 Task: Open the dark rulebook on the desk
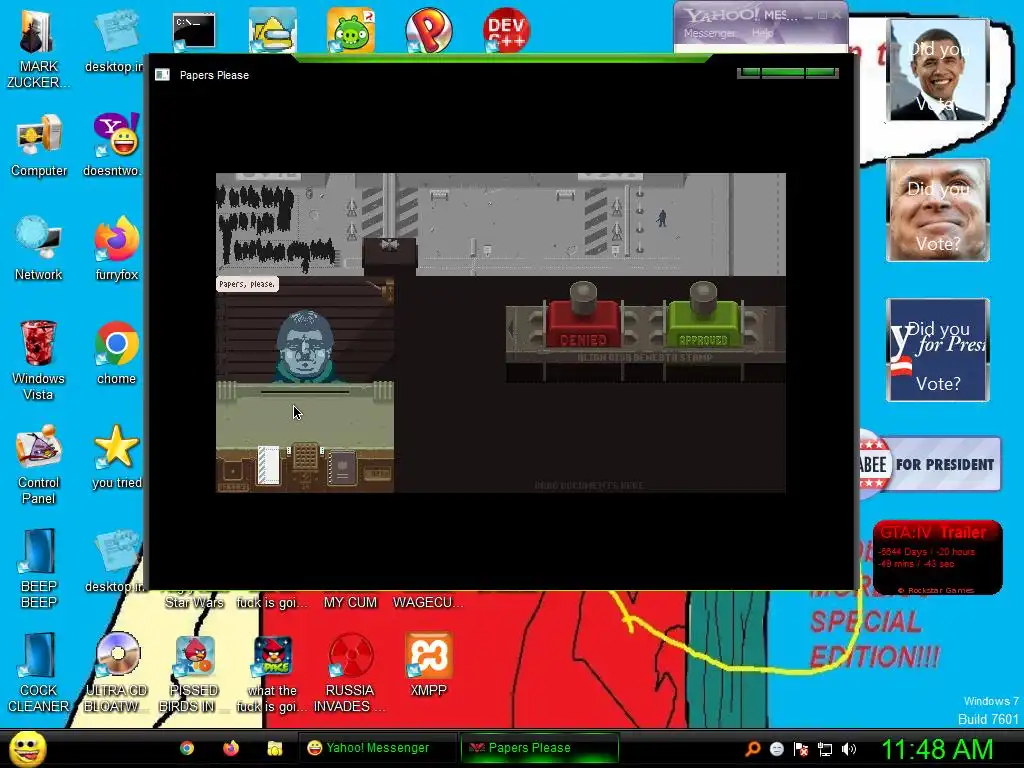344,468
